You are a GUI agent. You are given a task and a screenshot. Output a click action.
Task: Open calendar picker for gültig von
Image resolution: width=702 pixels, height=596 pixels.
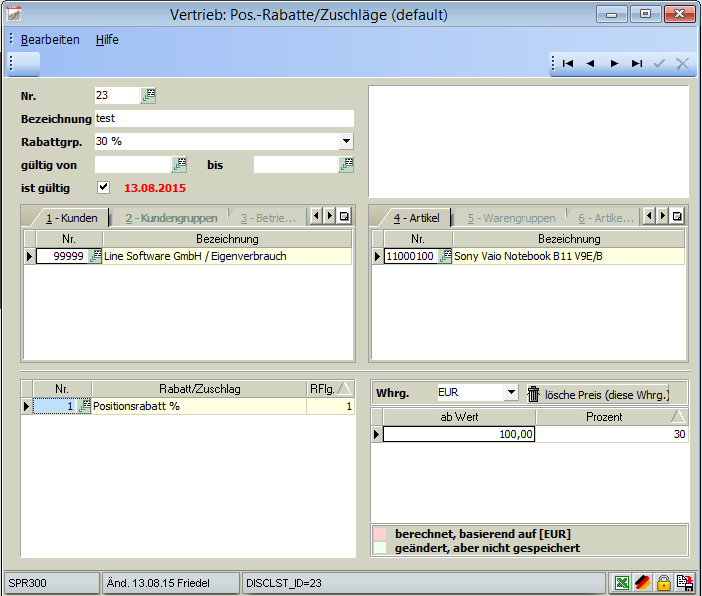pos(180,164)
